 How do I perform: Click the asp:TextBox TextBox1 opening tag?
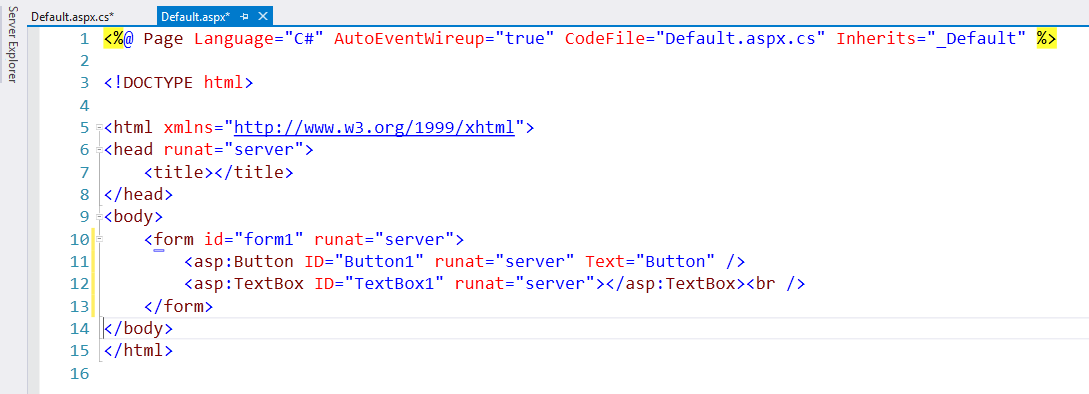tap(394, 284)
